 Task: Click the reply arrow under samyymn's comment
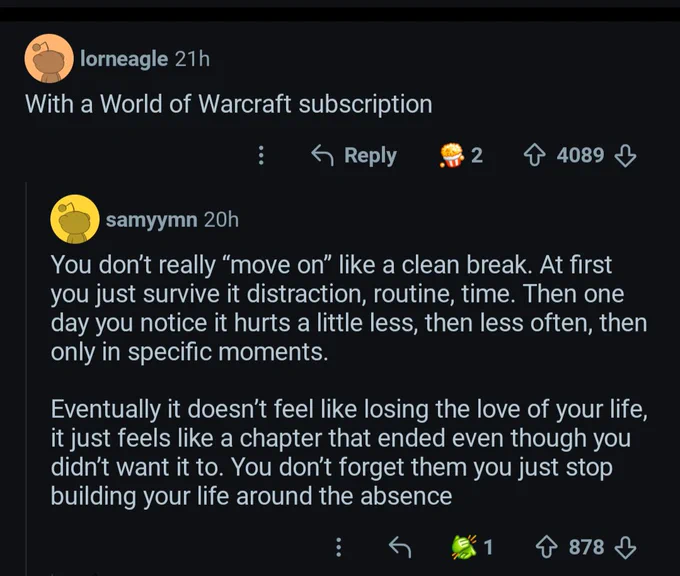[x=399, y=547]
